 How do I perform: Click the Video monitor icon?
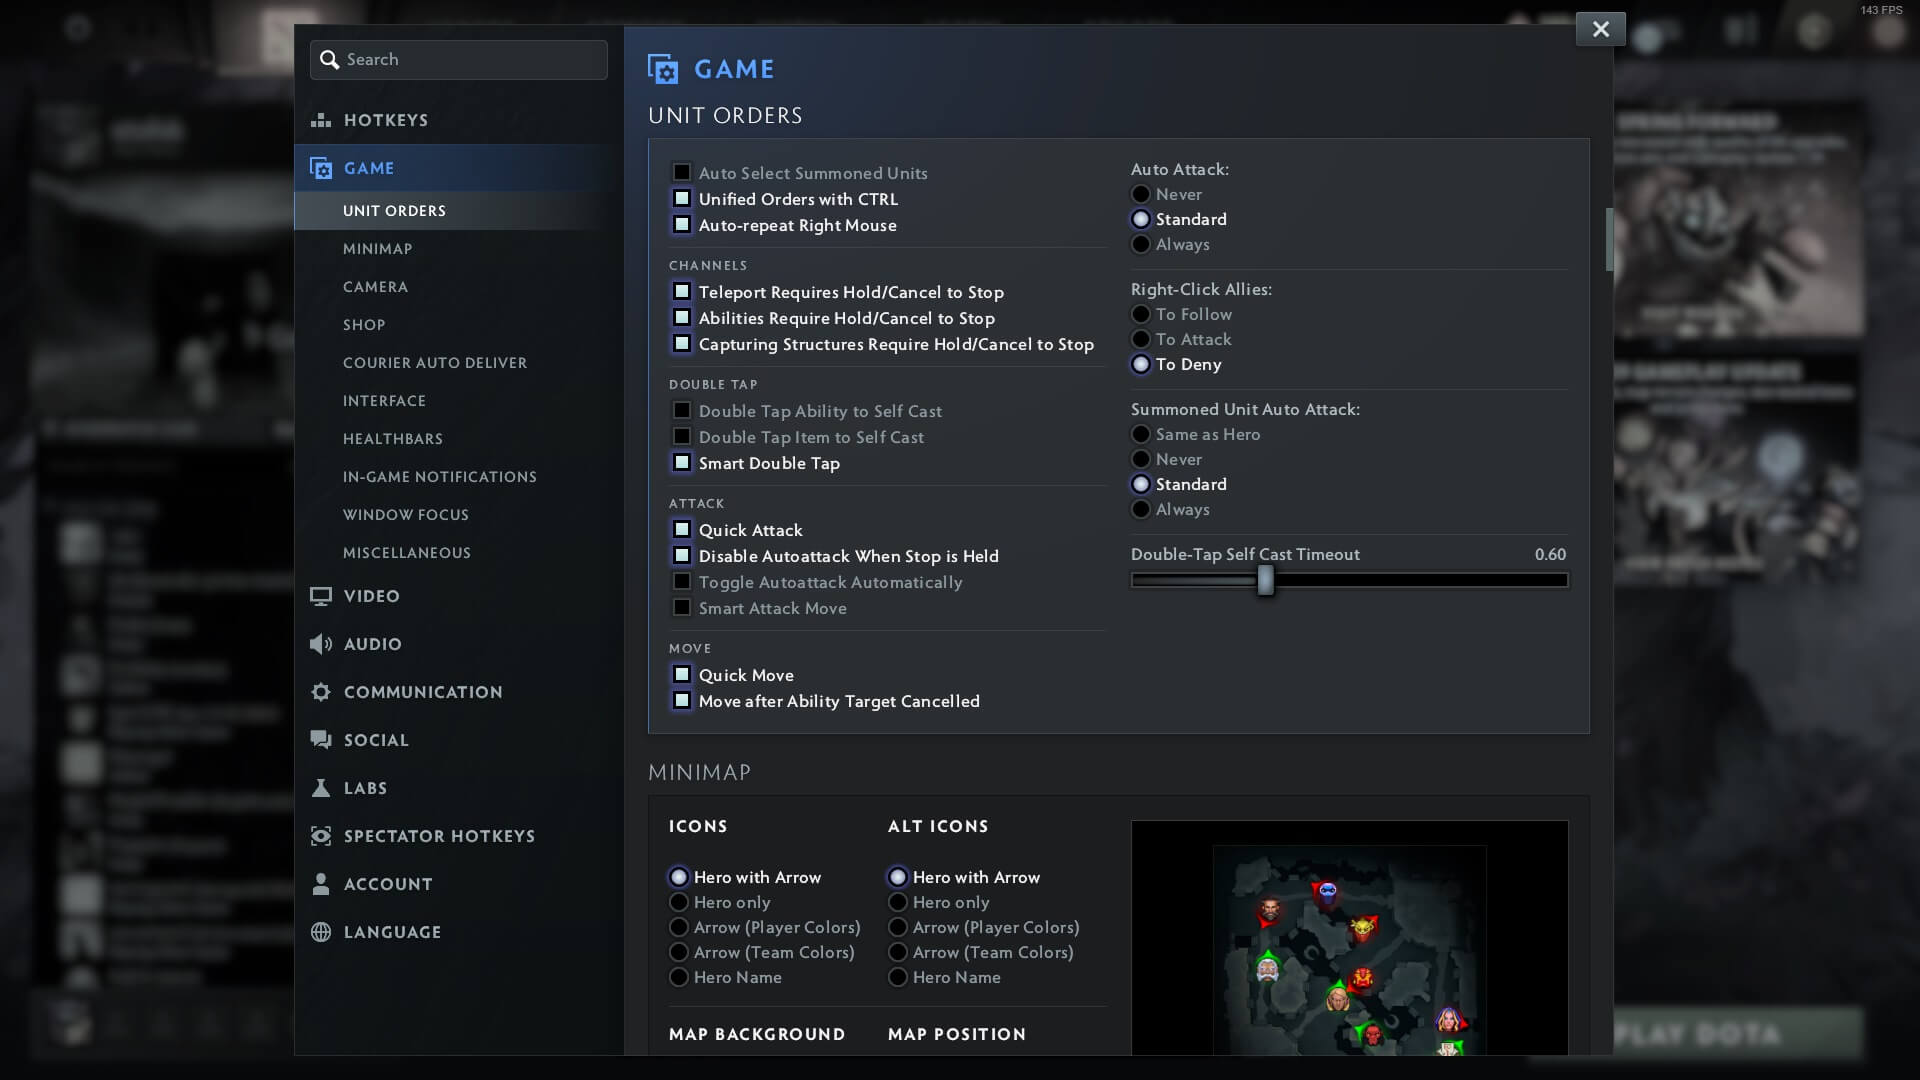(321, 596)
